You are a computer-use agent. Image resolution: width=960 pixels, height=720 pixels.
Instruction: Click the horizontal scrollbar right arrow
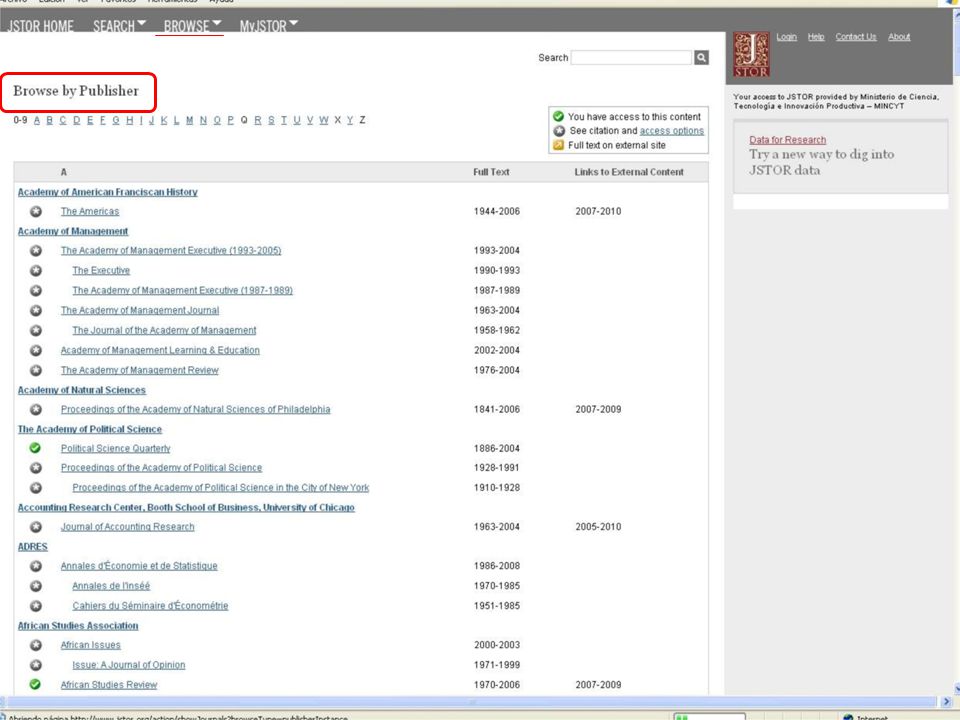[x=947, y=702]
